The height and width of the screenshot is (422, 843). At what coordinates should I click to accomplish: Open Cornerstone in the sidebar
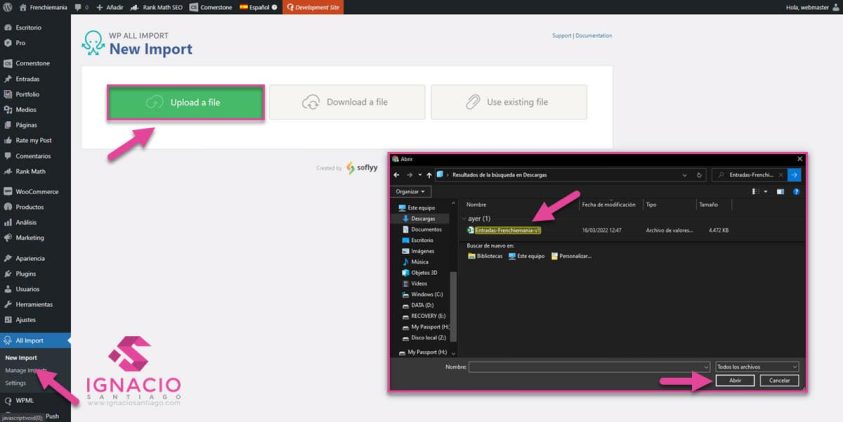point(35,63)
